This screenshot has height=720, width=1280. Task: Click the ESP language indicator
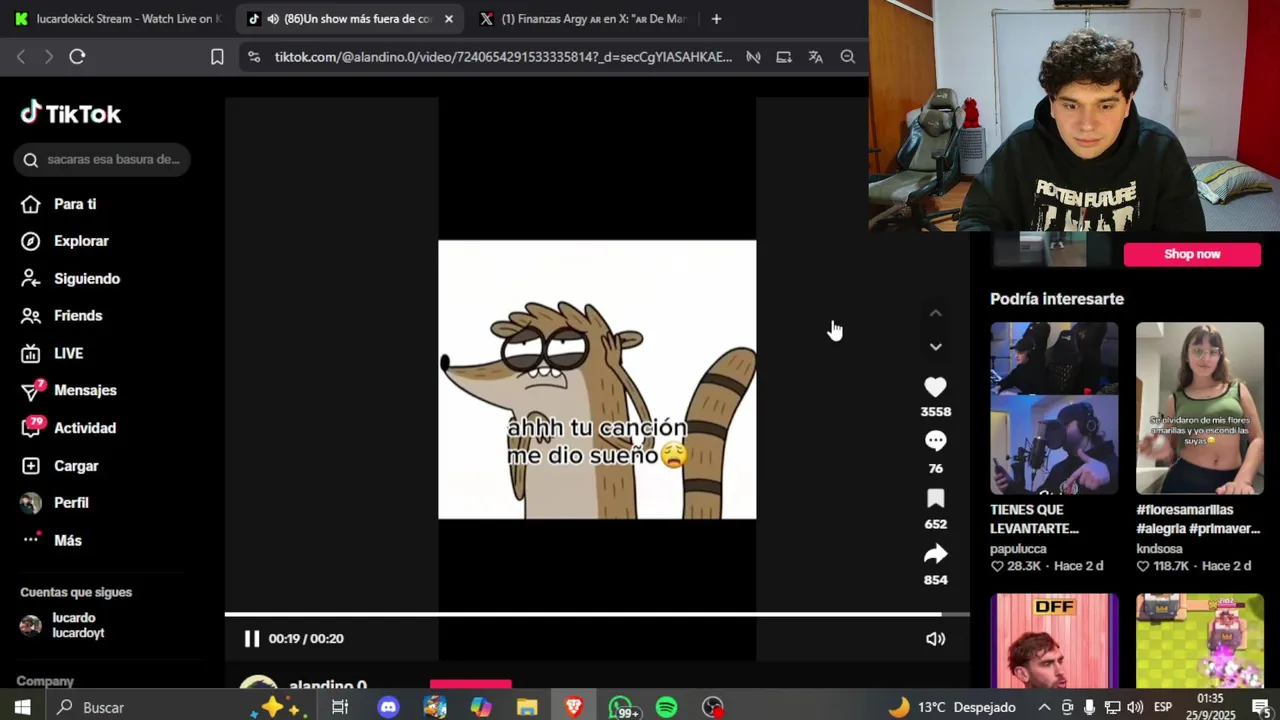(1163, 707)
